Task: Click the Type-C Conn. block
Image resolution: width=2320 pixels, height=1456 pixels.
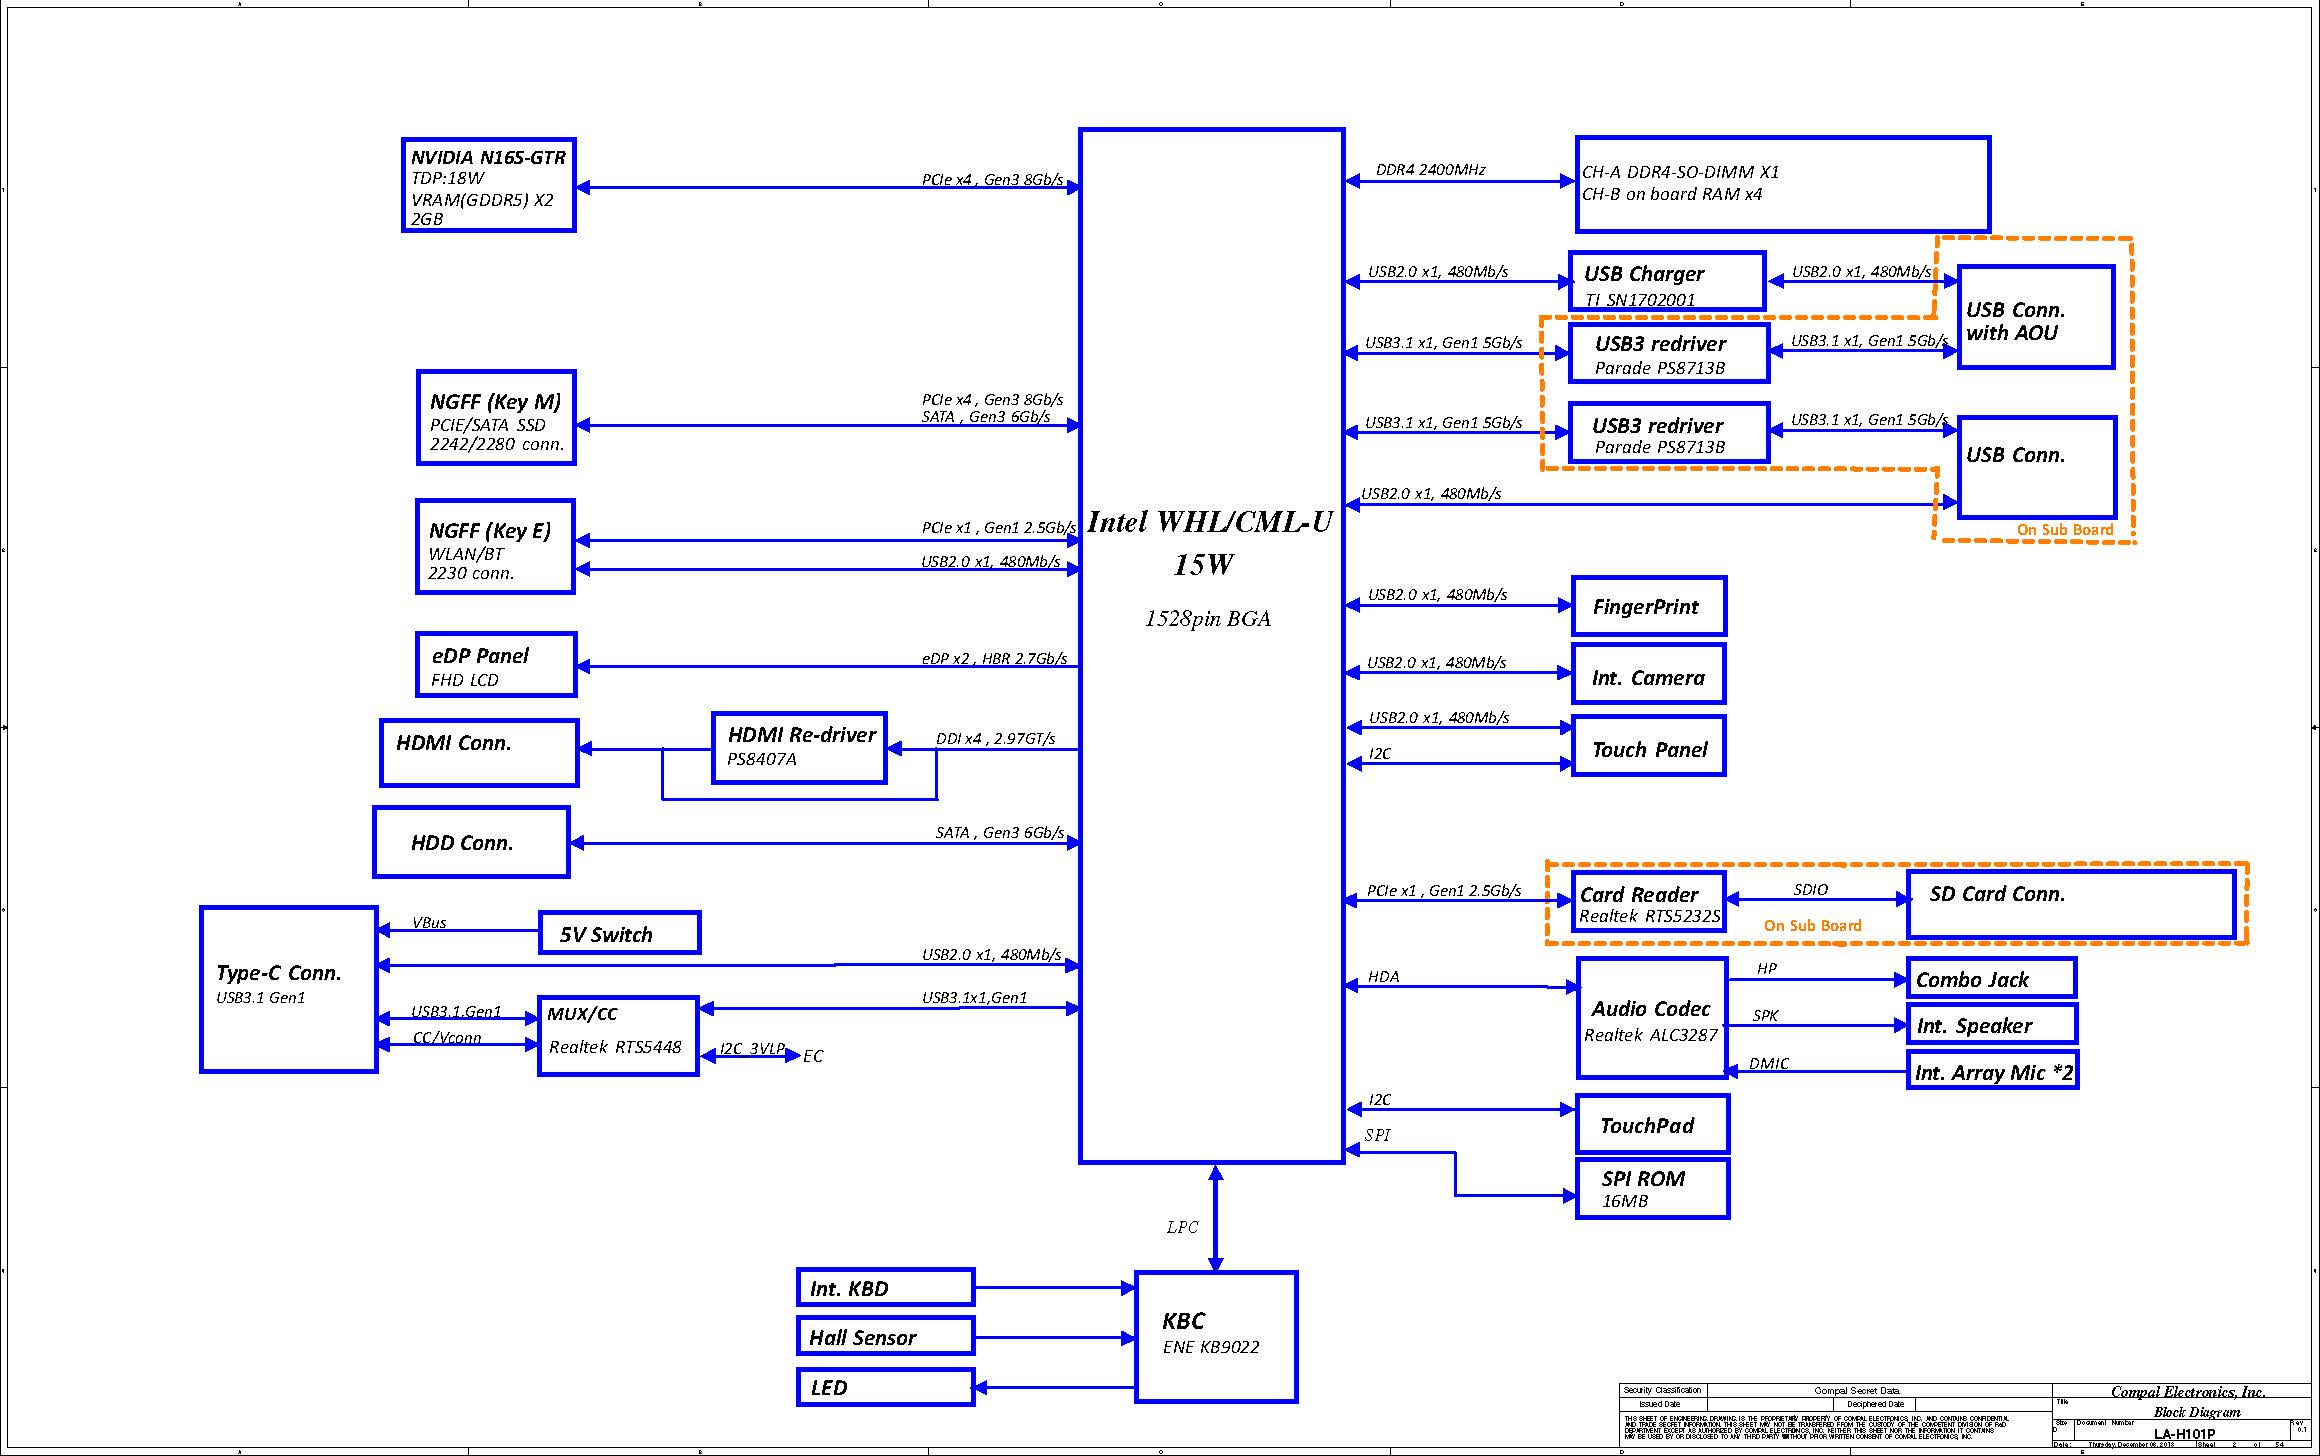Action: click(x=288, y=989)
